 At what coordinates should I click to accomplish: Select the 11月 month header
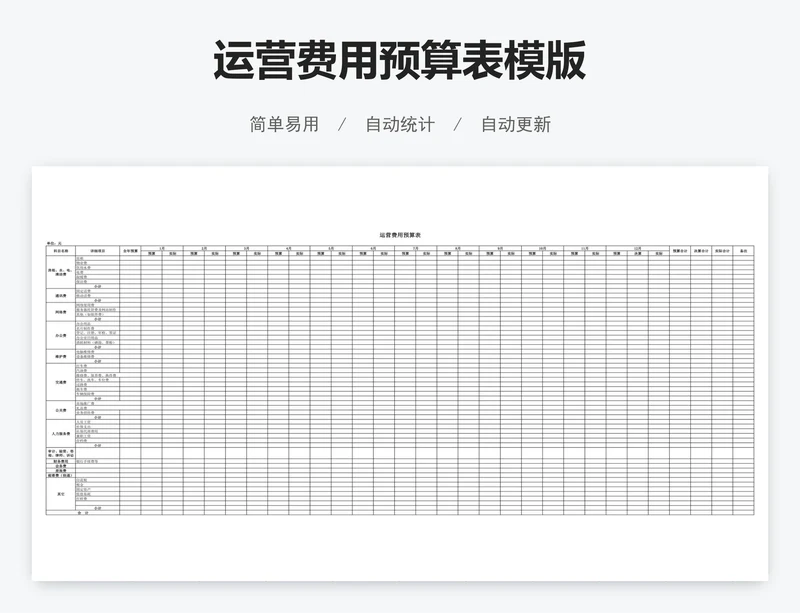tap(585, 248)
